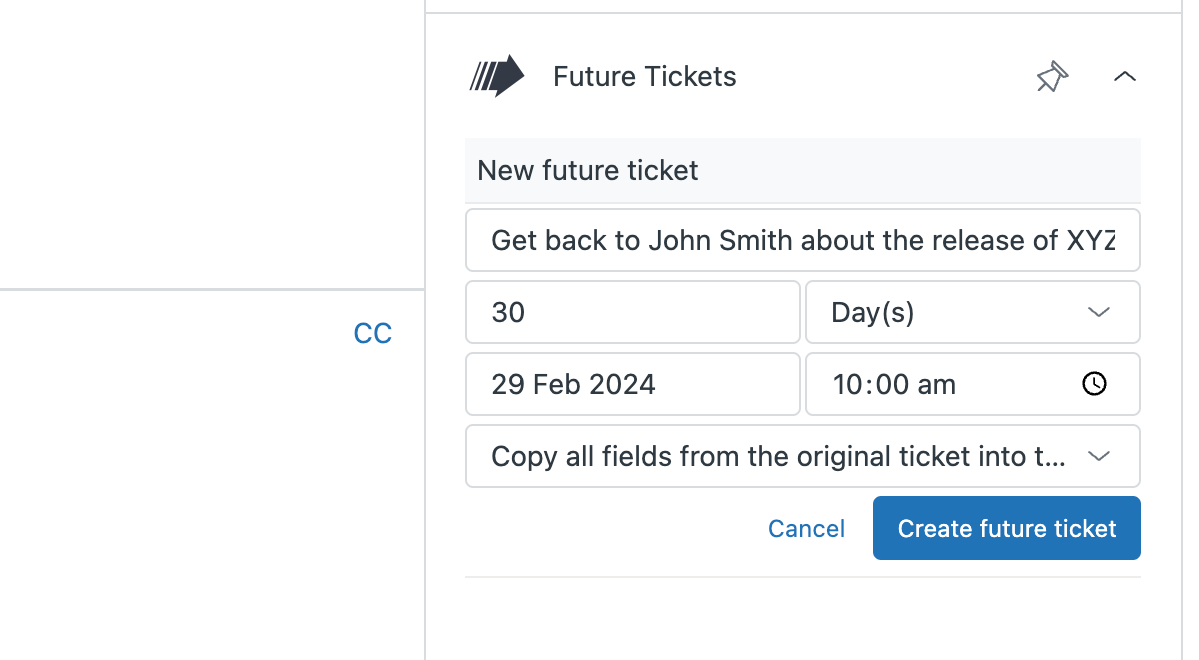Open the time picker clock icon
1199x660 pixels.
point(1095,384)
